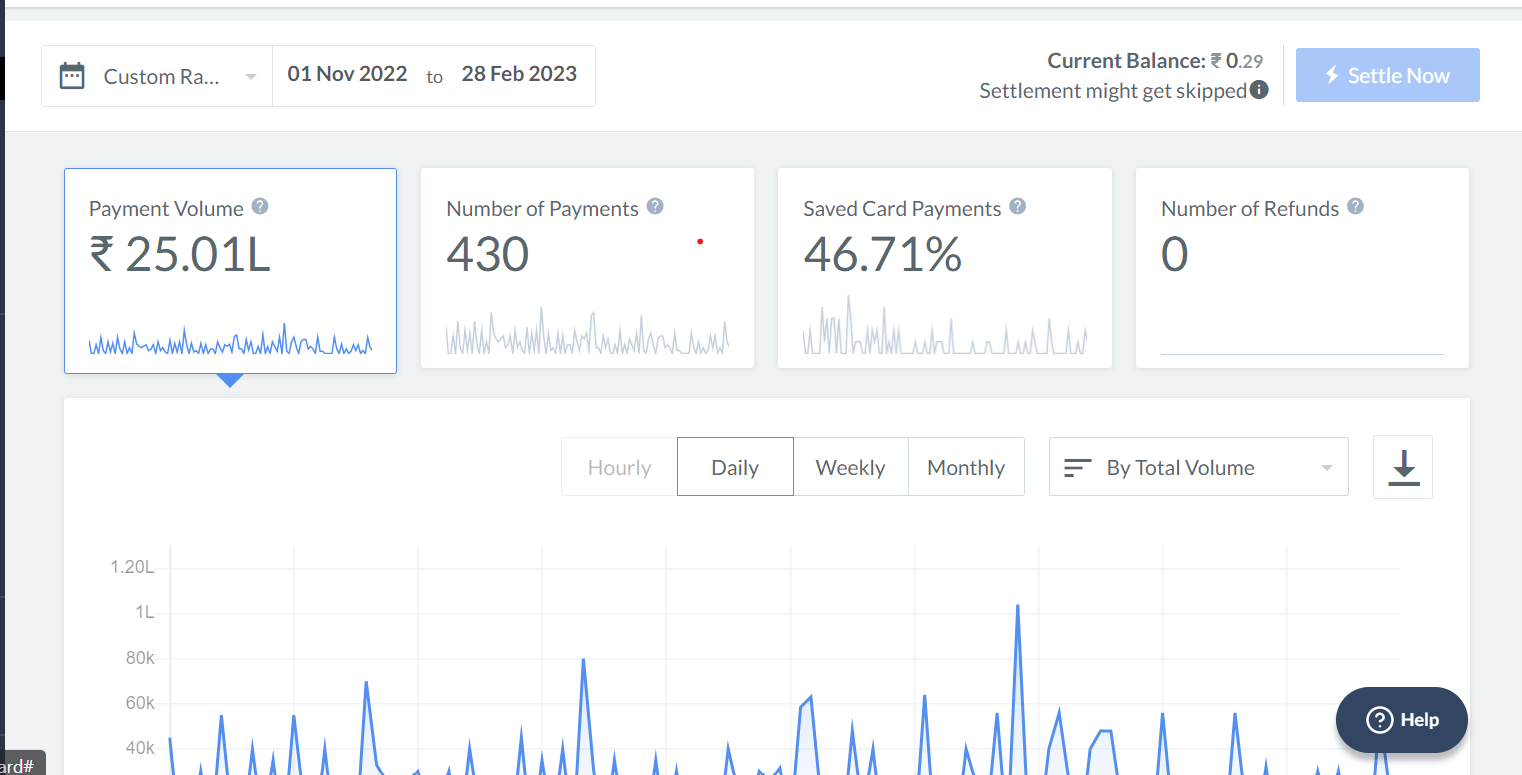Click the Number of Refunds help icon
The height and width of the screenshot is (775, 1522).
click(1355, 207)
